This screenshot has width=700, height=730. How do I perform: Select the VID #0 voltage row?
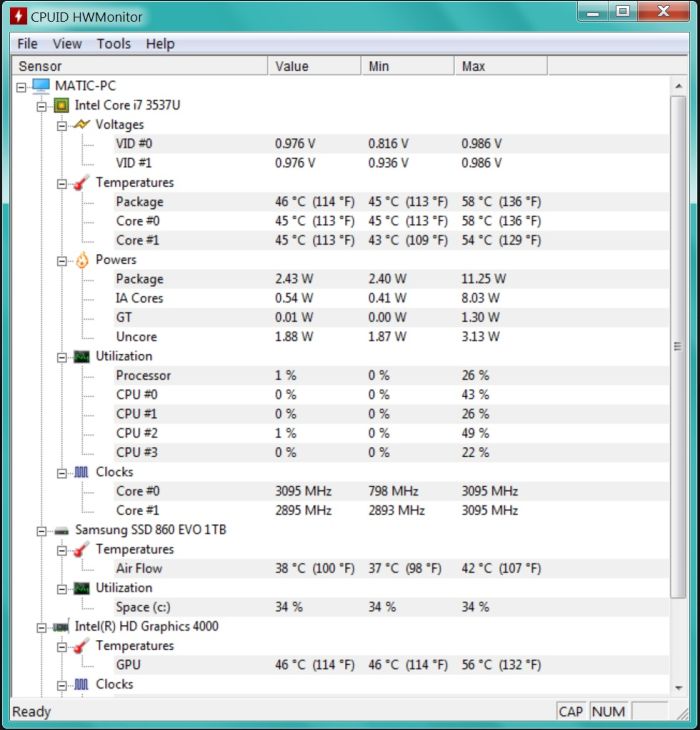391,144
